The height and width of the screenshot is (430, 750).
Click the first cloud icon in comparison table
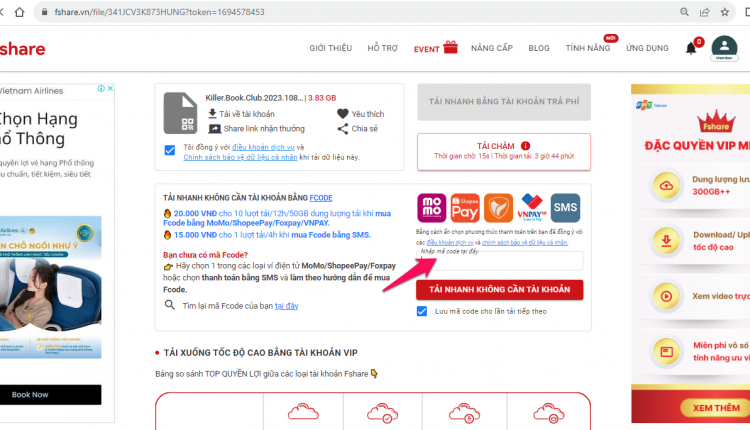(303, 412)
